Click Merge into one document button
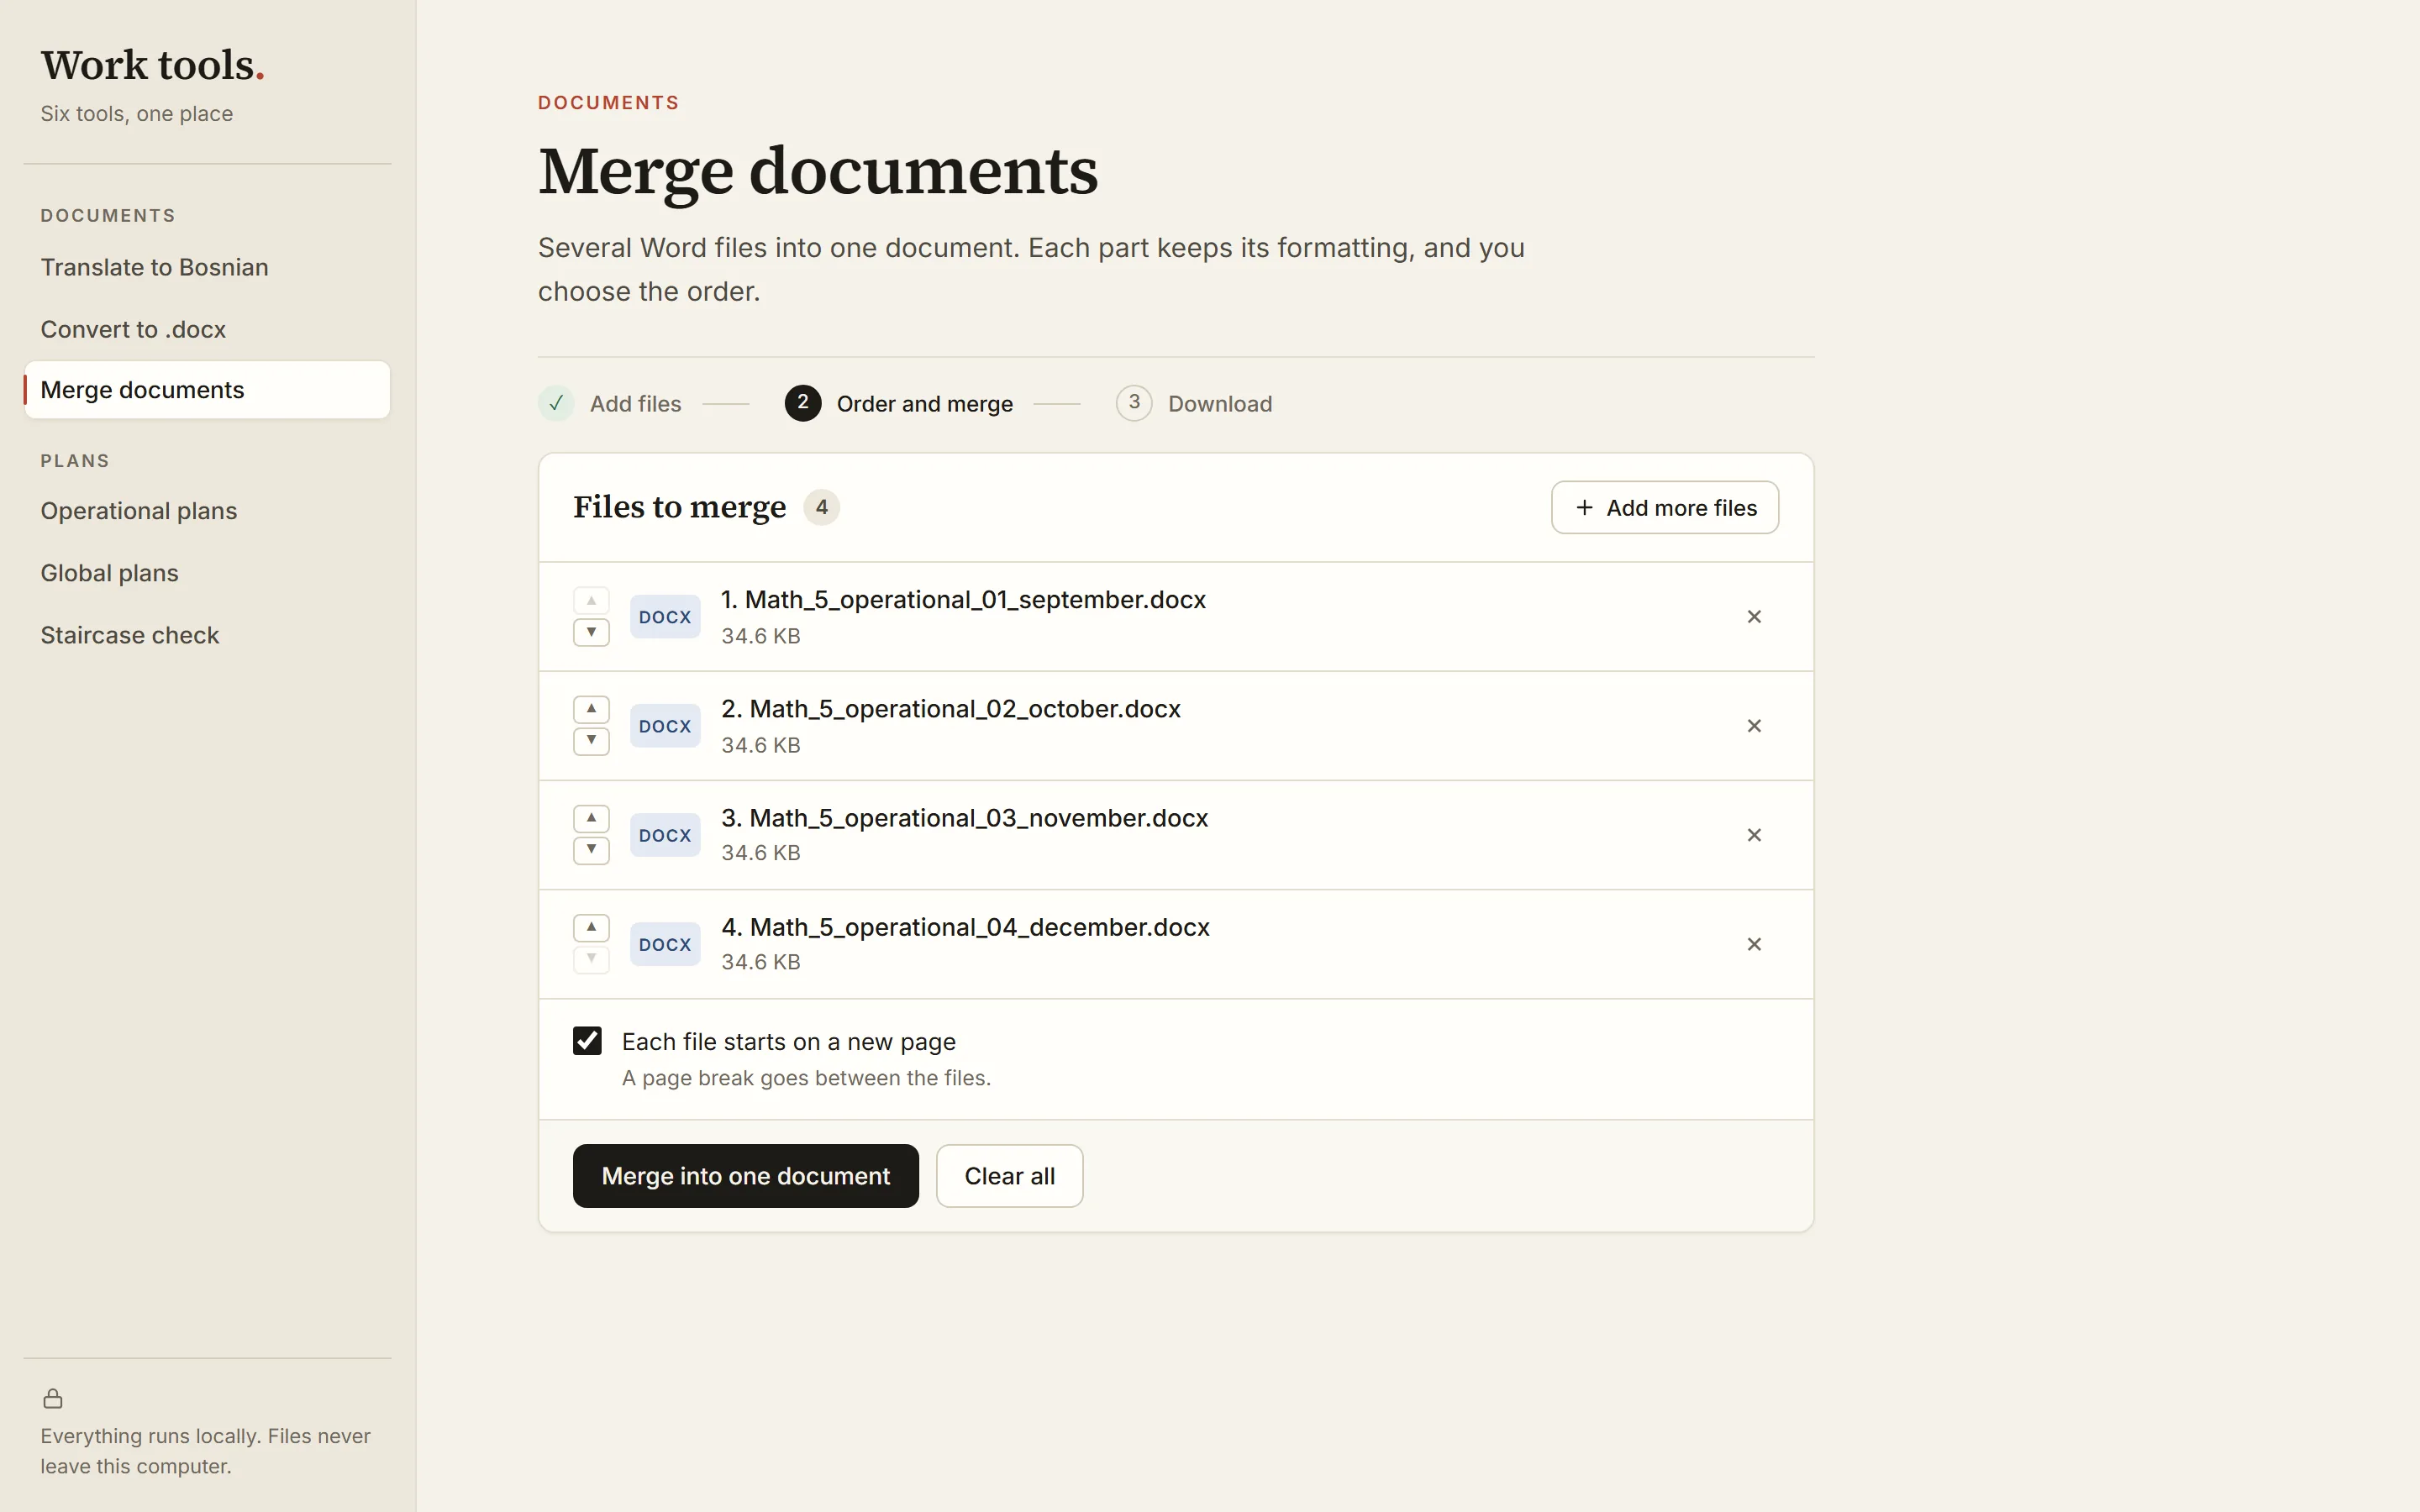Screen dimensions: 2420x1512 tap(746, 1176)
